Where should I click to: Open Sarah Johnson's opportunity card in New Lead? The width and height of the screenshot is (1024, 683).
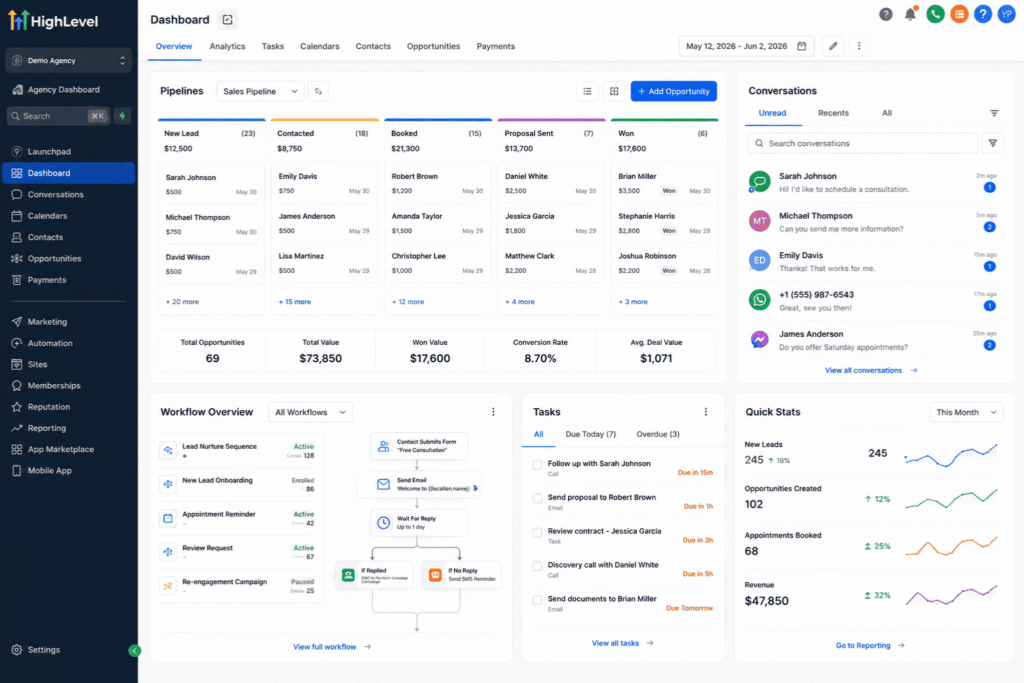click(x=211, y=184)
